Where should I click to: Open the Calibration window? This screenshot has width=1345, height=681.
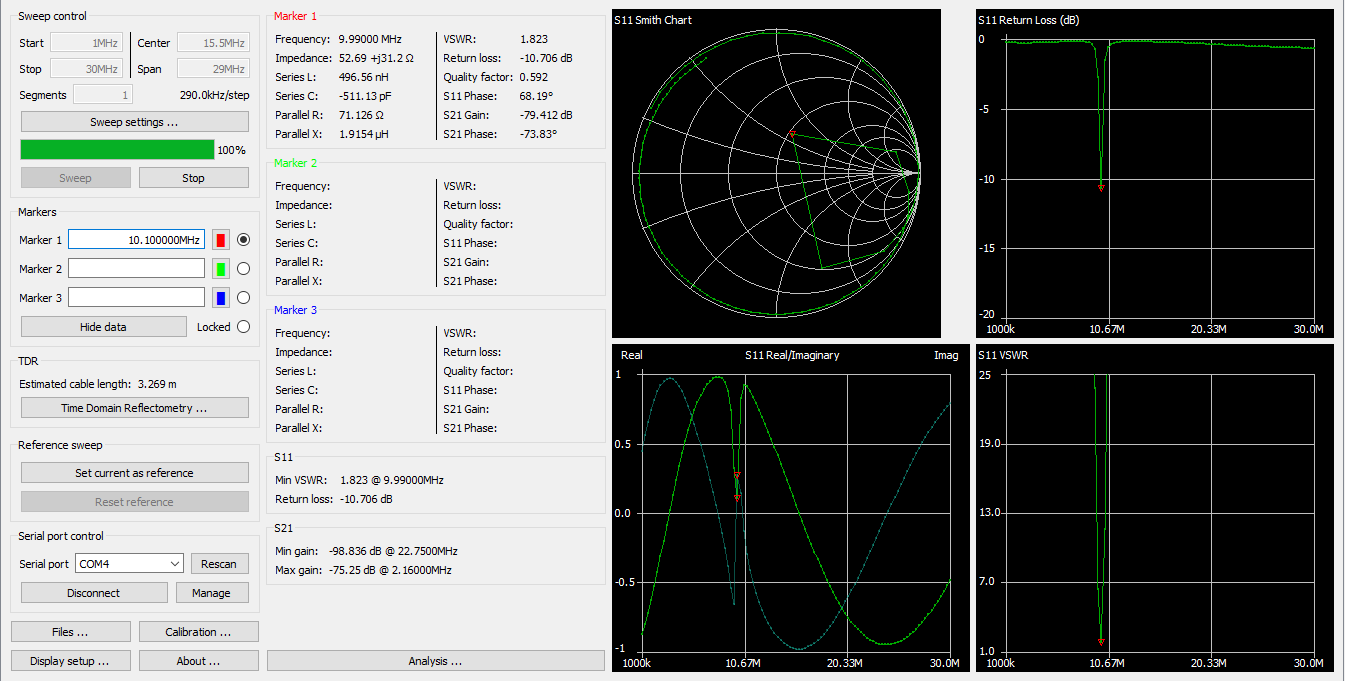point(198,632)
